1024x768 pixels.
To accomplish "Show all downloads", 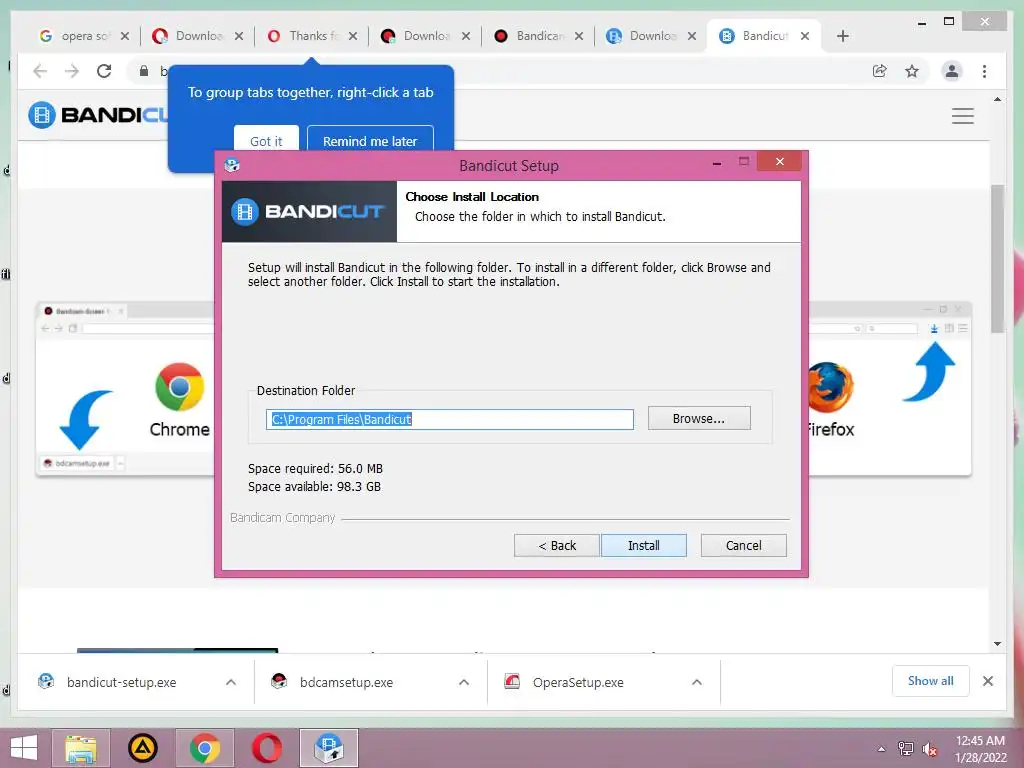I will coord(931,681).
